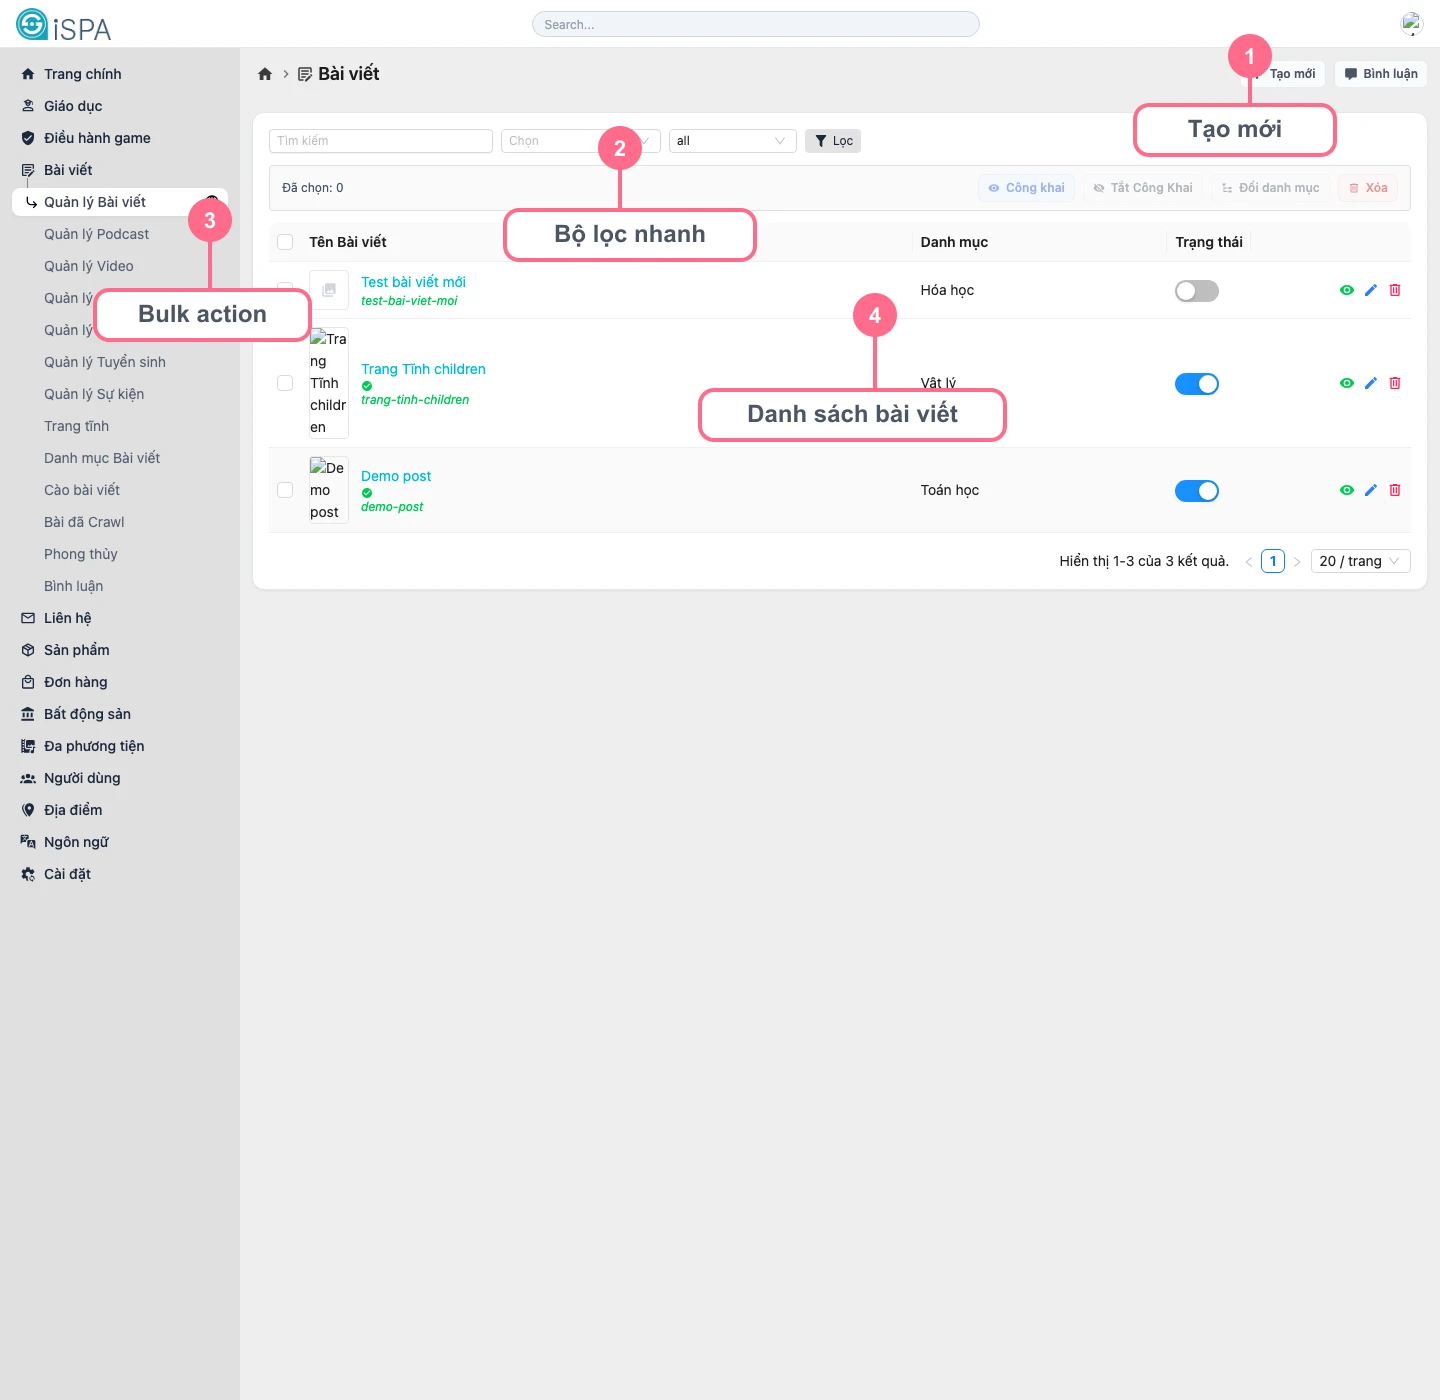
Task: Open the Đa phương tiện sidebar icon
Action: click(27, 745)
